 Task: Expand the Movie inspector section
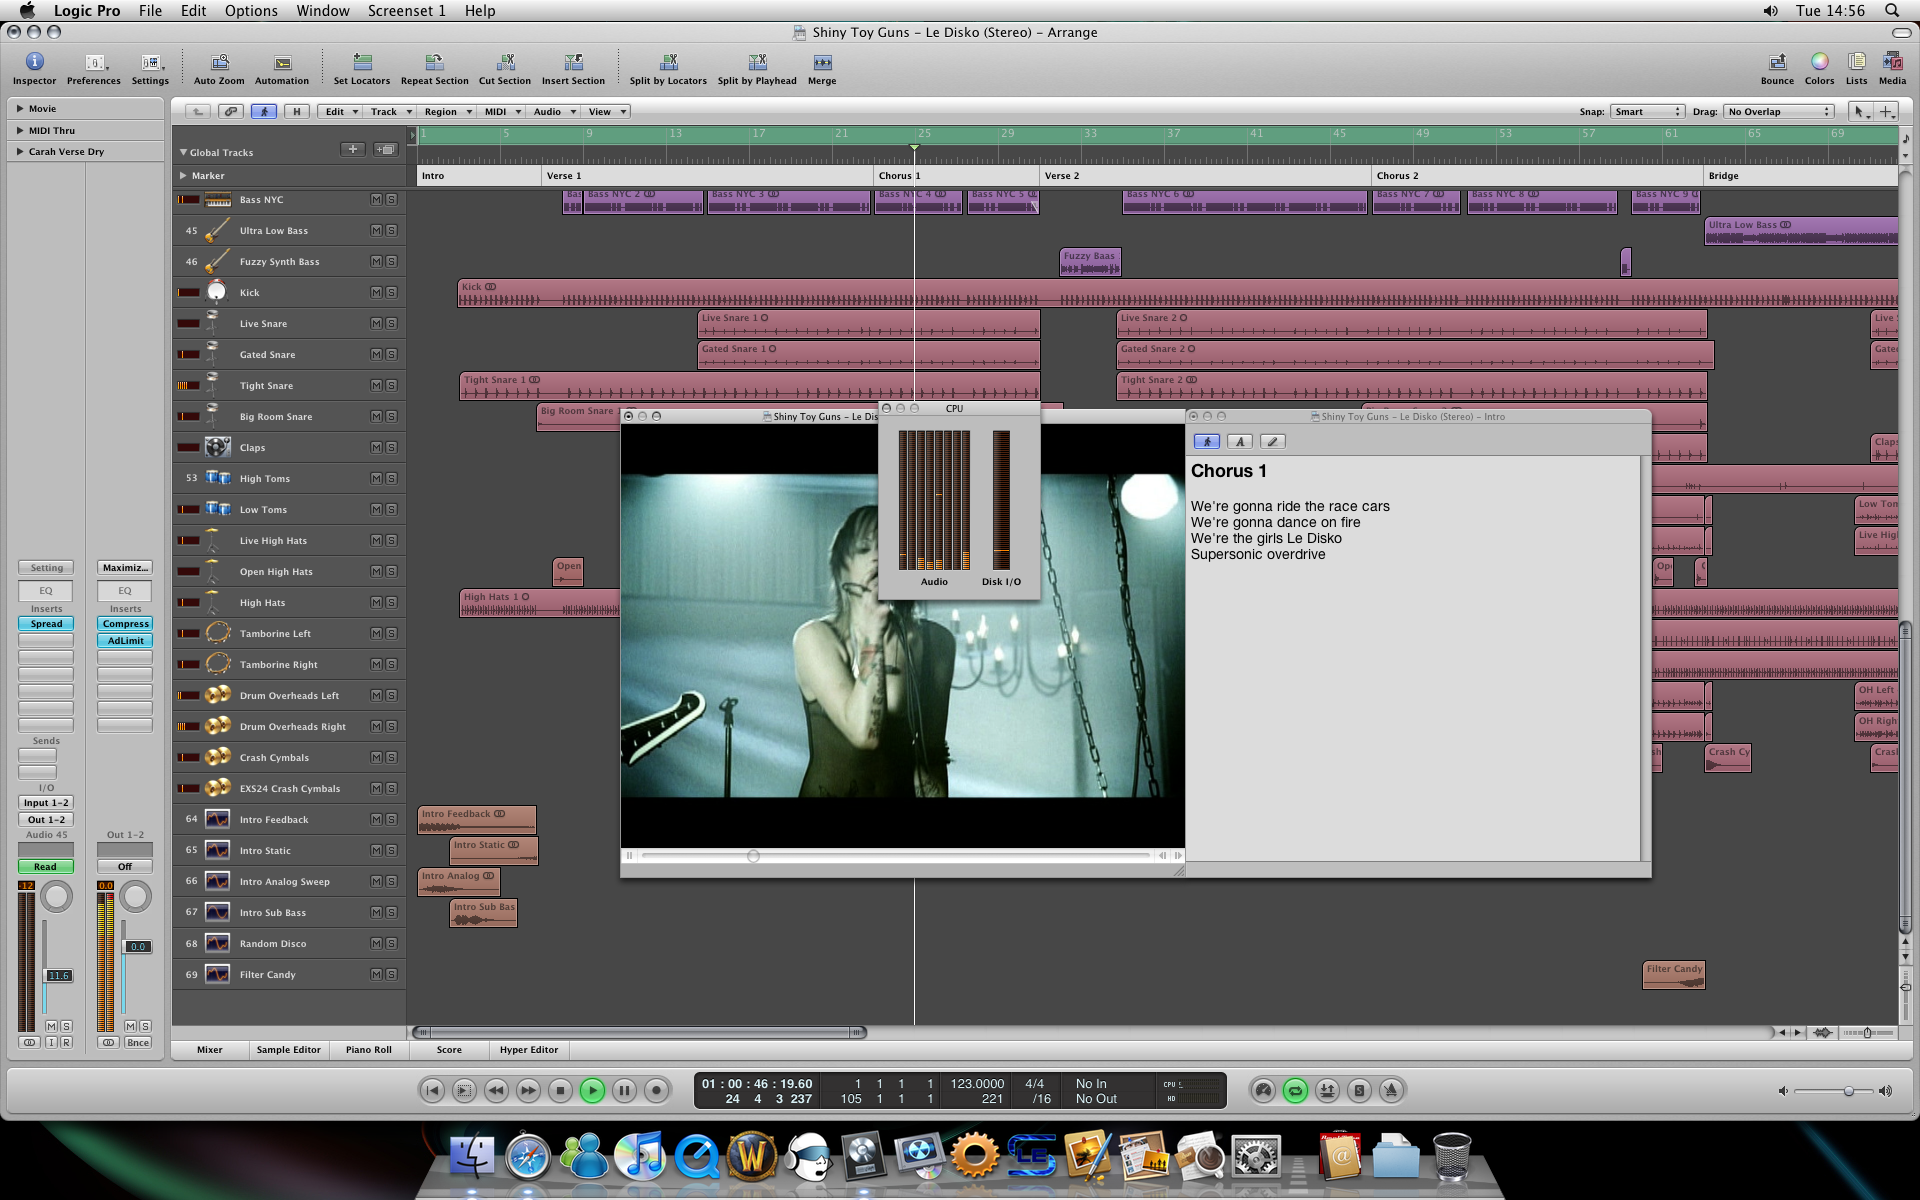[19, 108]
